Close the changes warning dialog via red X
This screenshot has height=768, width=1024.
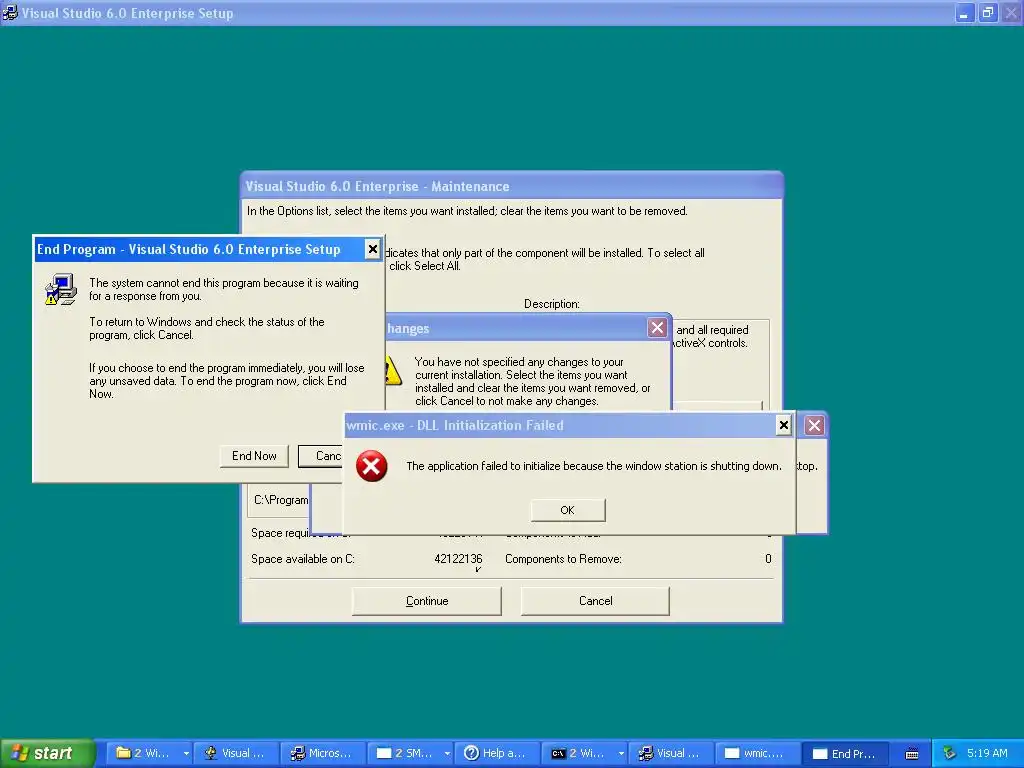click(657, 327)
